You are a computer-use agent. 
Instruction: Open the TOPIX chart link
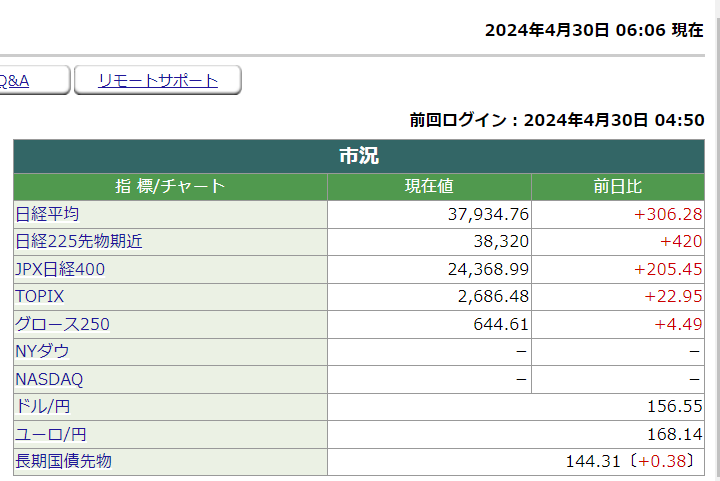[x=39, y=296]
